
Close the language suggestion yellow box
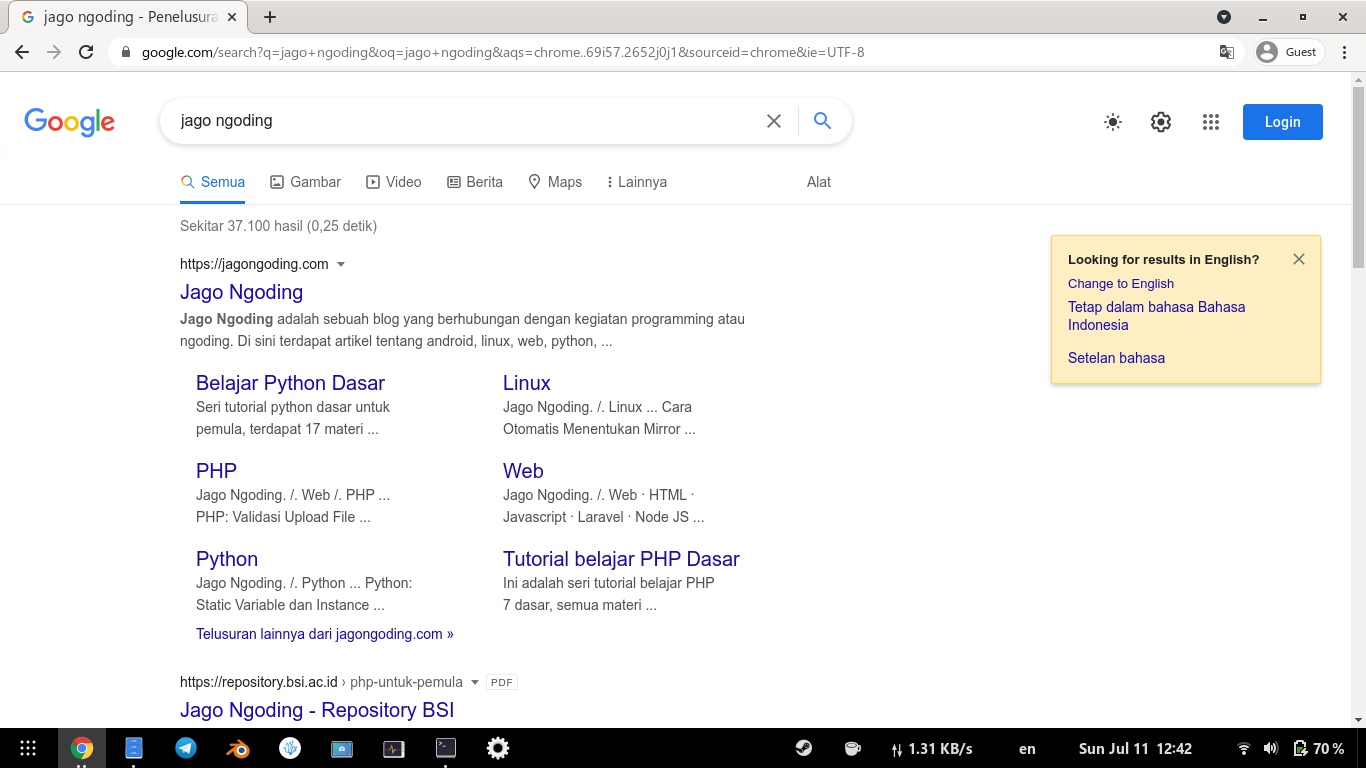pos(1298,259)
